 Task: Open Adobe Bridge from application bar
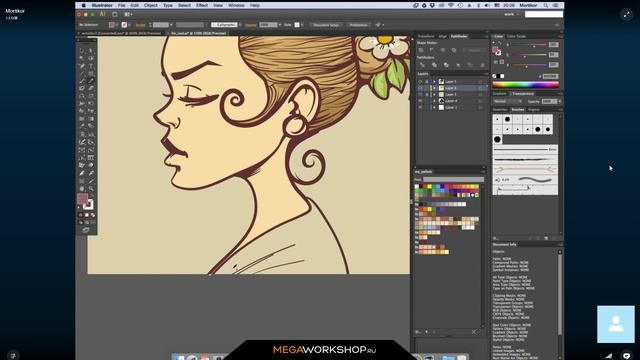pos(115,14)
